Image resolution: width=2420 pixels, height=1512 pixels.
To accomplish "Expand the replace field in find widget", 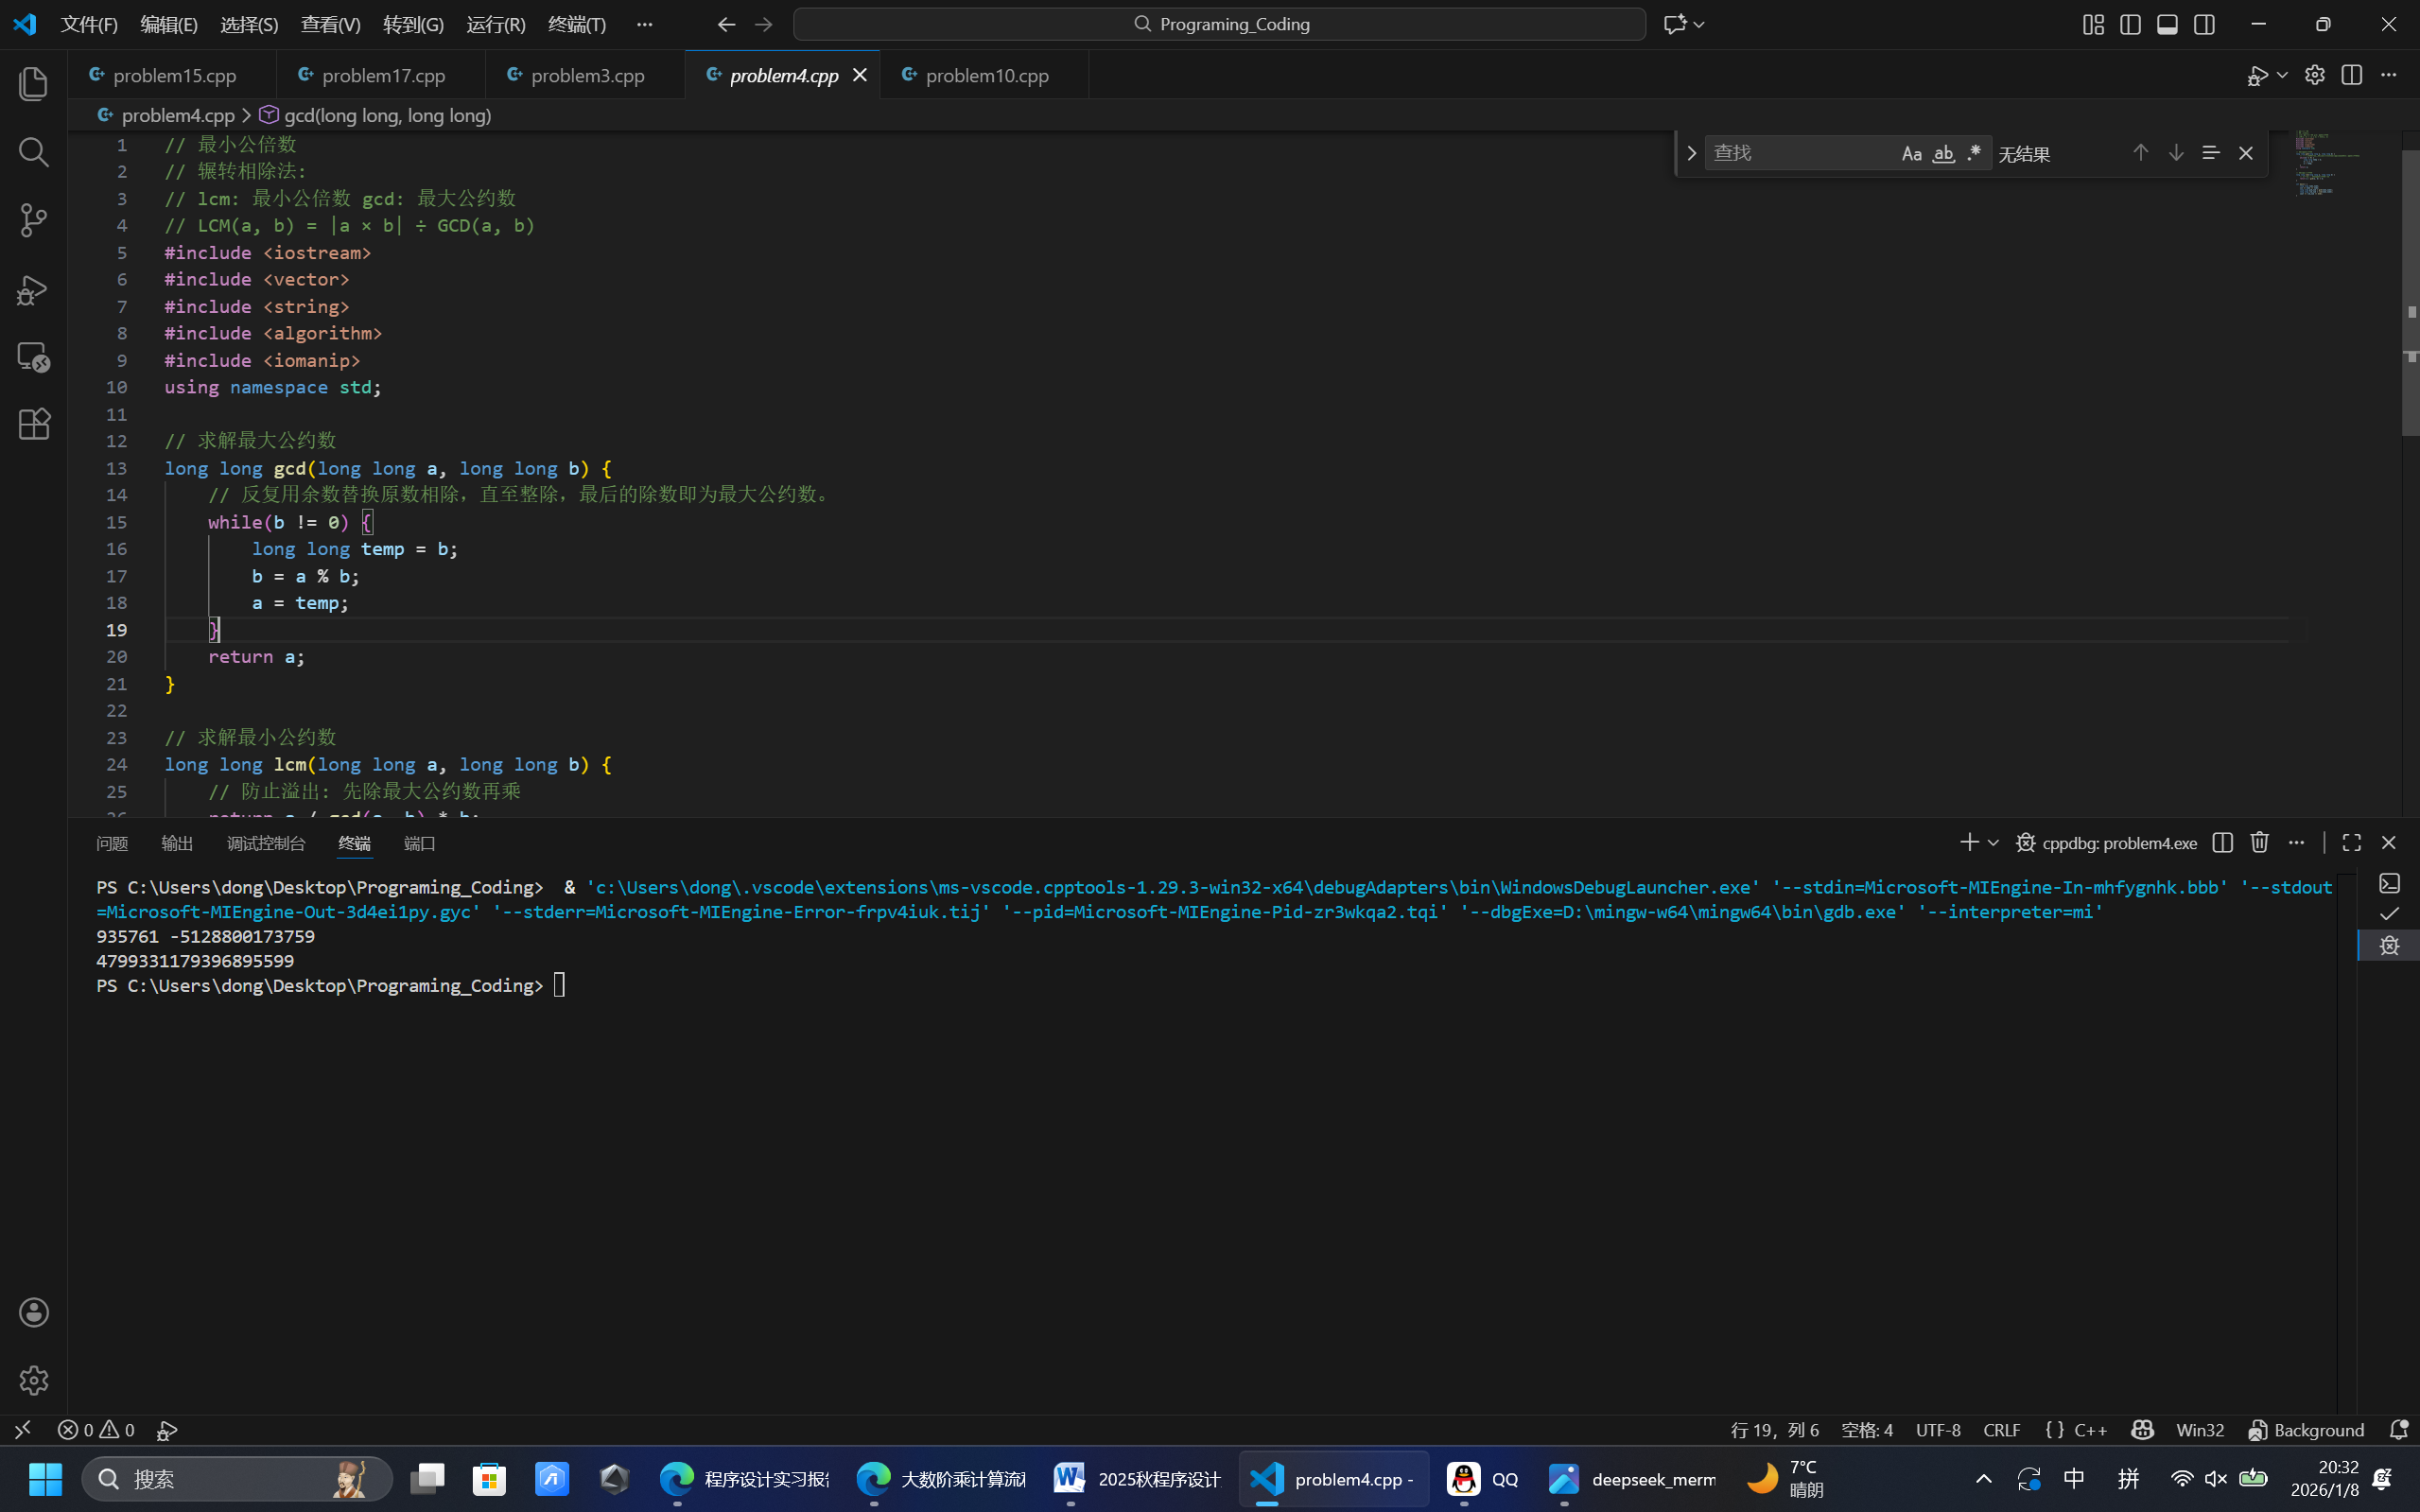I will click(x=1691, y=153).
